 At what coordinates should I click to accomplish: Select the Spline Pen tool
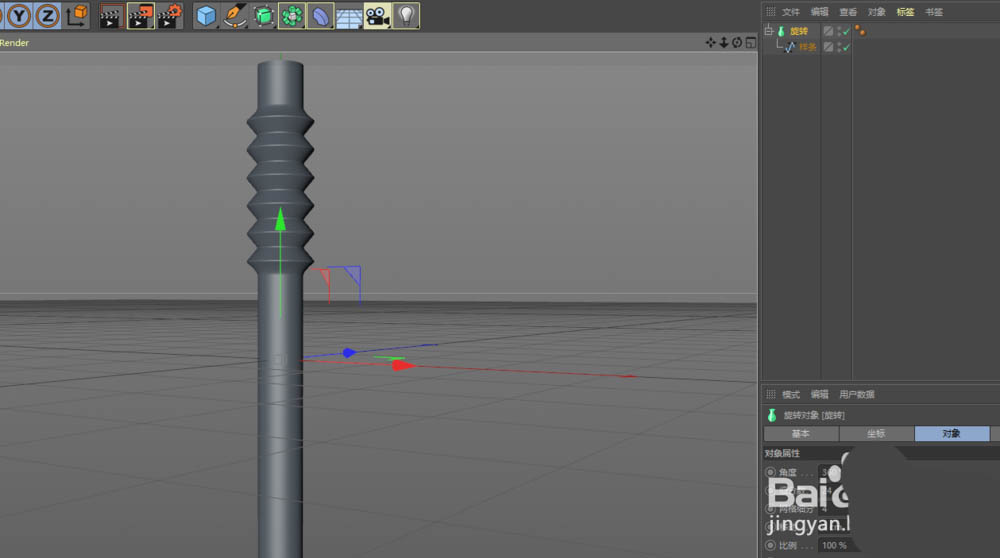click(235, 15)
